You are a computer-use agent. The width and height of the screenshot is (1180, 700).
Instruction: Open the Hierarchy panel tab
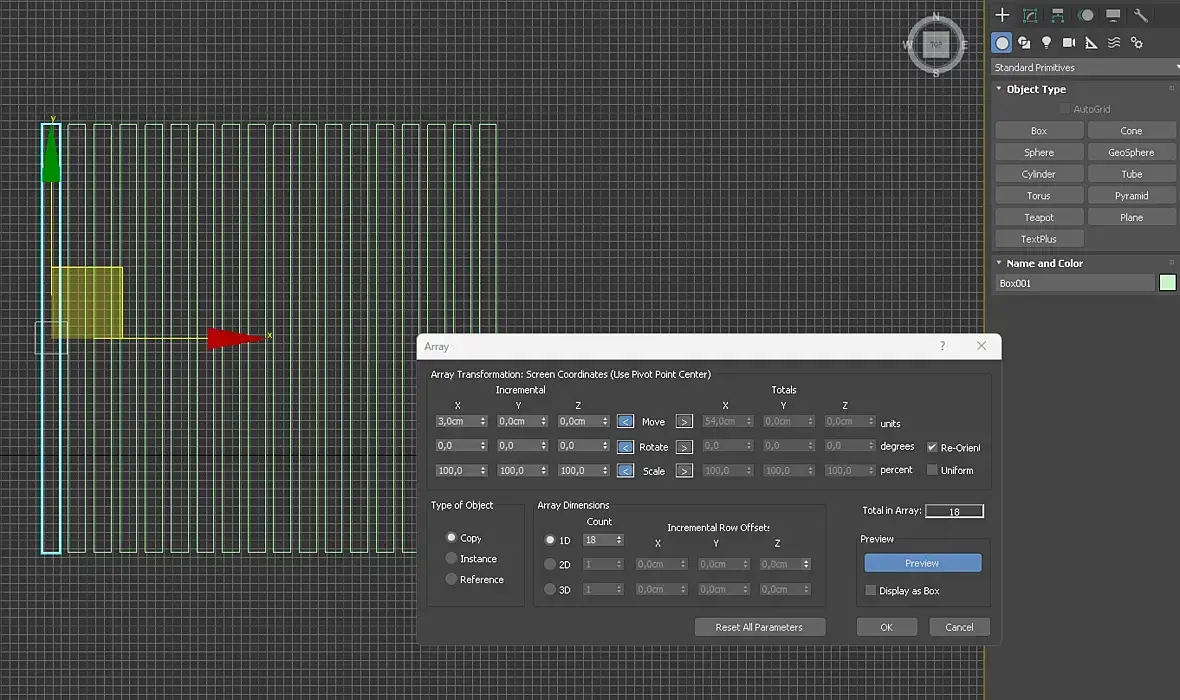tap(1057, 15)
